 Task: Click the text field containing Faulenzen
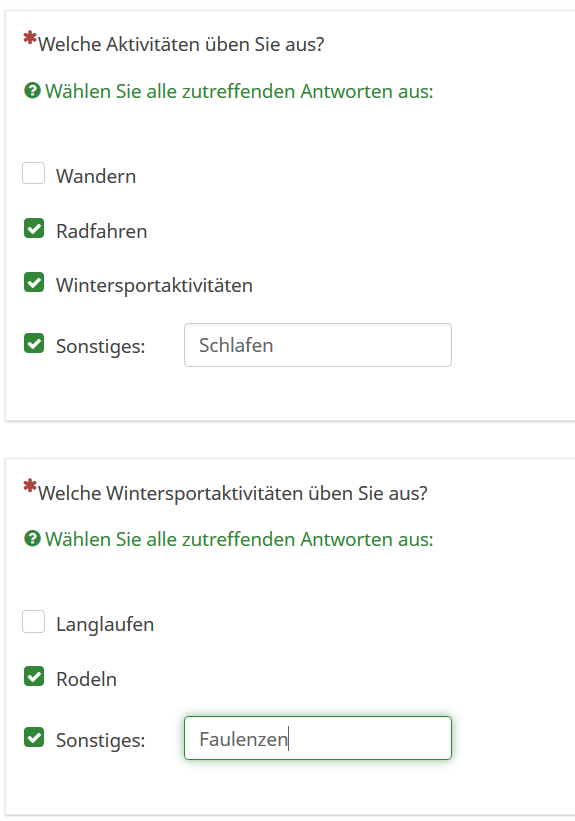pos(318,738)
